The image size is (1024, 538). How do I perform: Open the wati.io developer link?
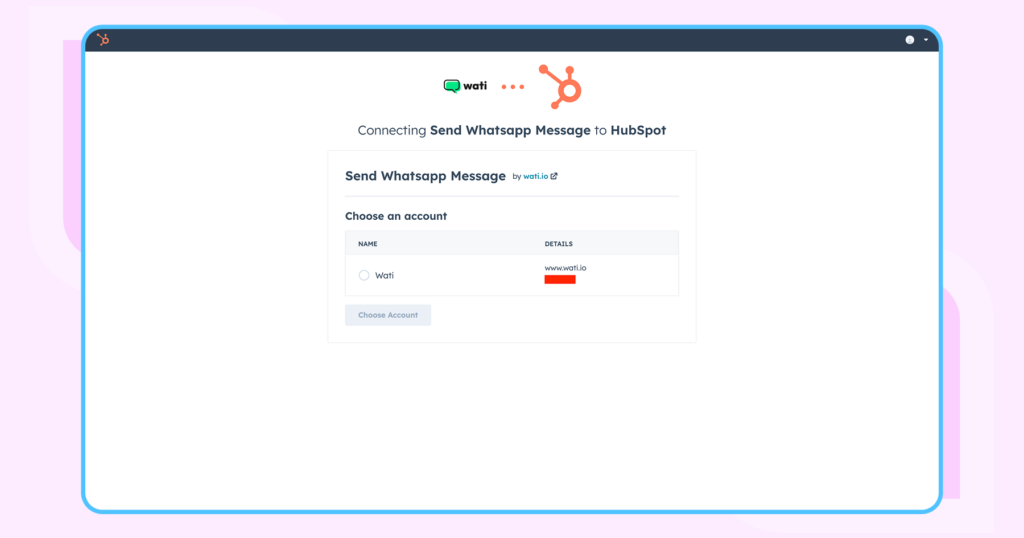click(x=536, y=176)
